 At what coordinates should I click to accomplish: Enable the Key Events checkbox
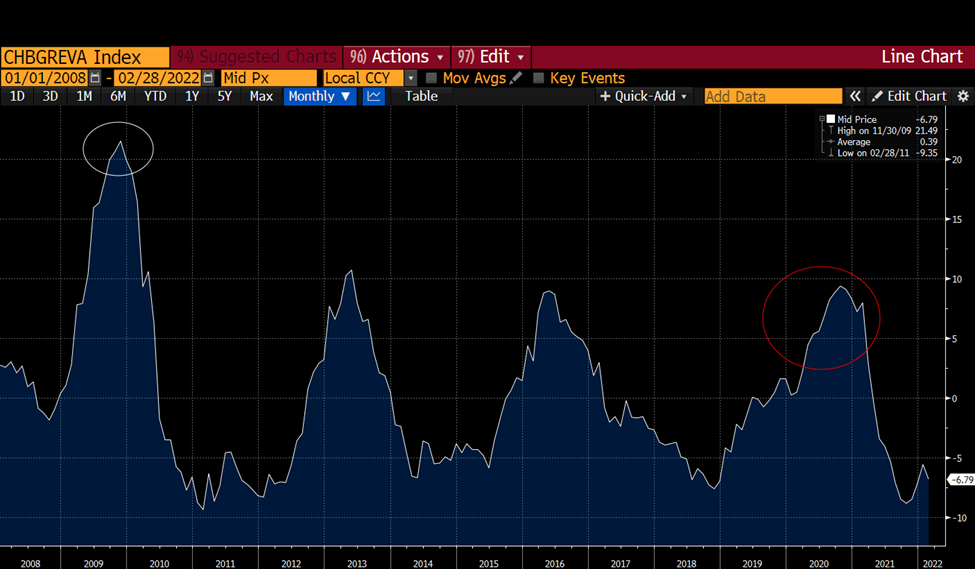(538, 78)
